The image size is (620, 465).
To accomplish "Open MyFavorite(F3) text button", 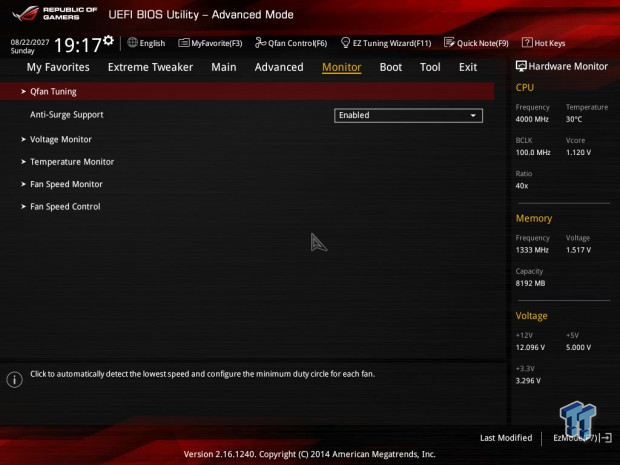I will click(217, 43).
